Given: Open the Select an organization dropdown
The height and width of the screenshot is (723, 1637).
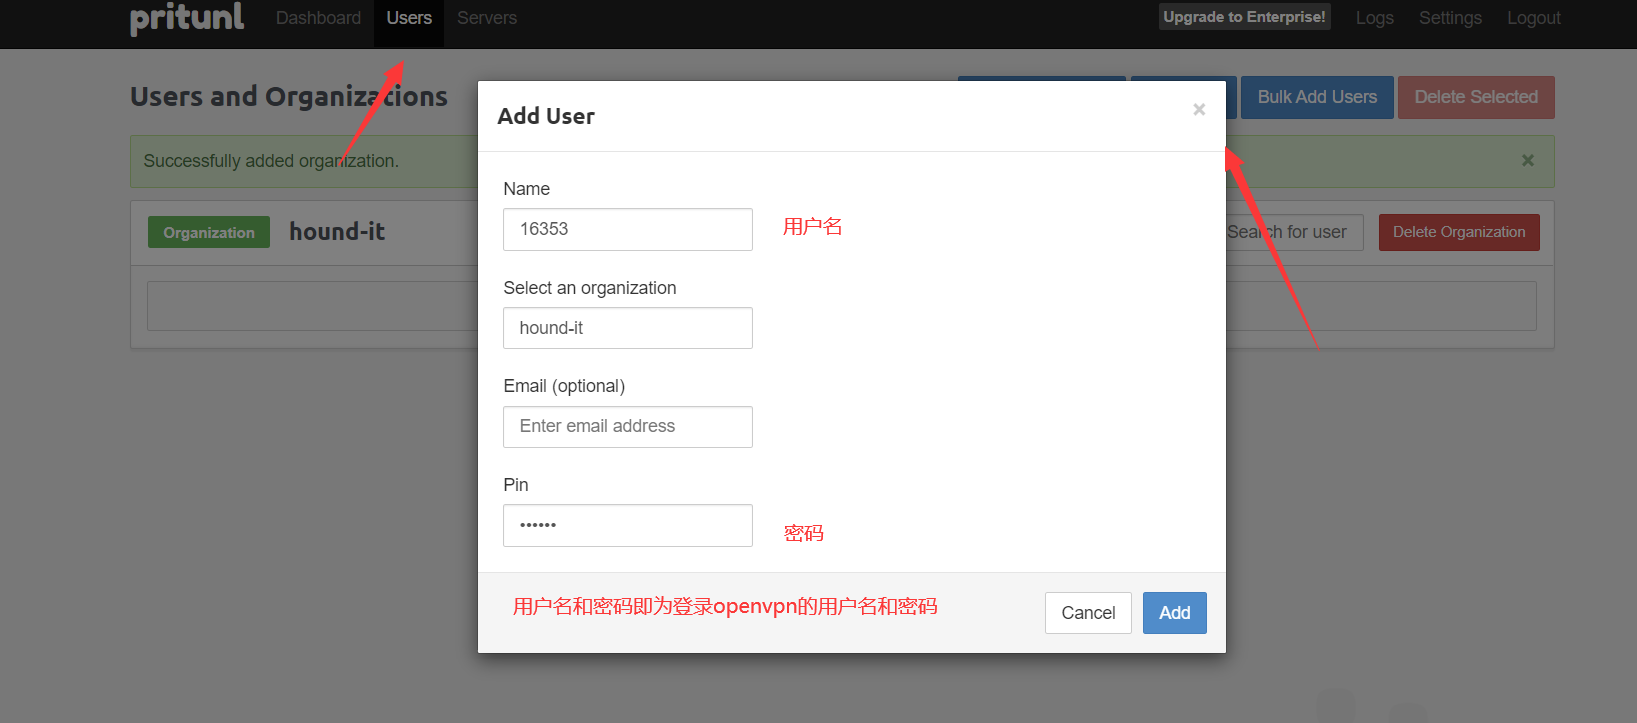Looking at the screenshot, I should pos(628,328).
